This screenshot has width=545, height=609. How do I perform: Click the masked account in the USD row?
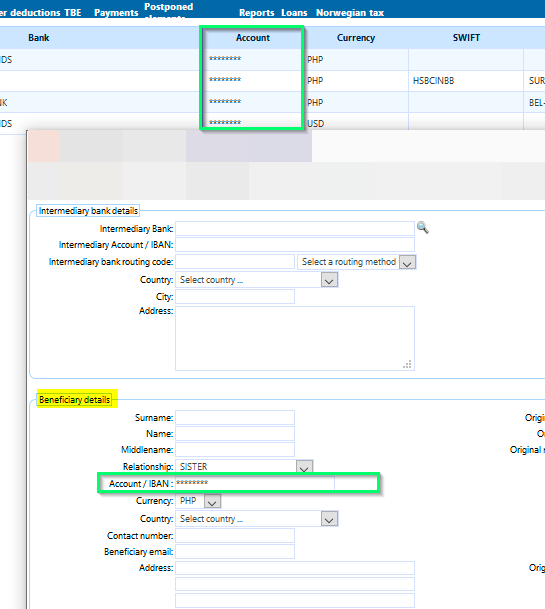tap(225, 123)
